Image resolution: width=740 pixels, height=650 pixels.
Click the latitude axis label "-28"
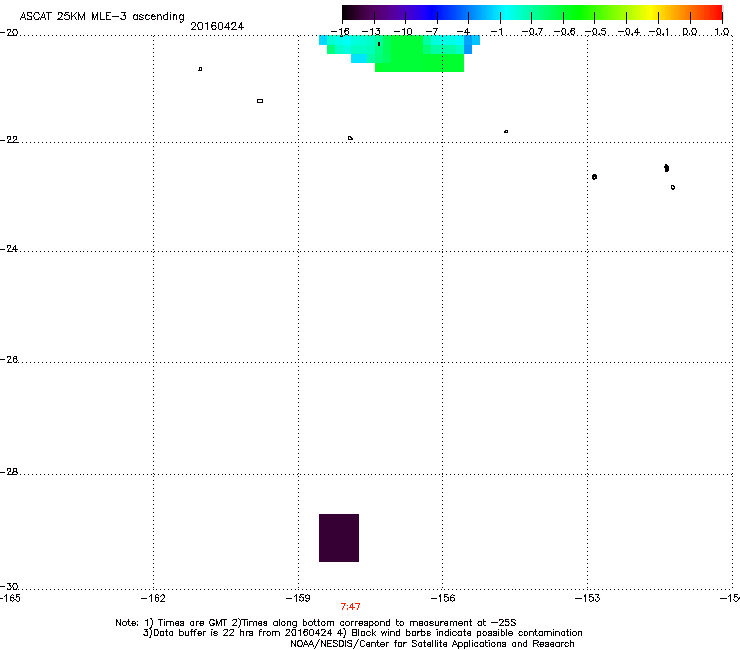click(x=9, y=472)
